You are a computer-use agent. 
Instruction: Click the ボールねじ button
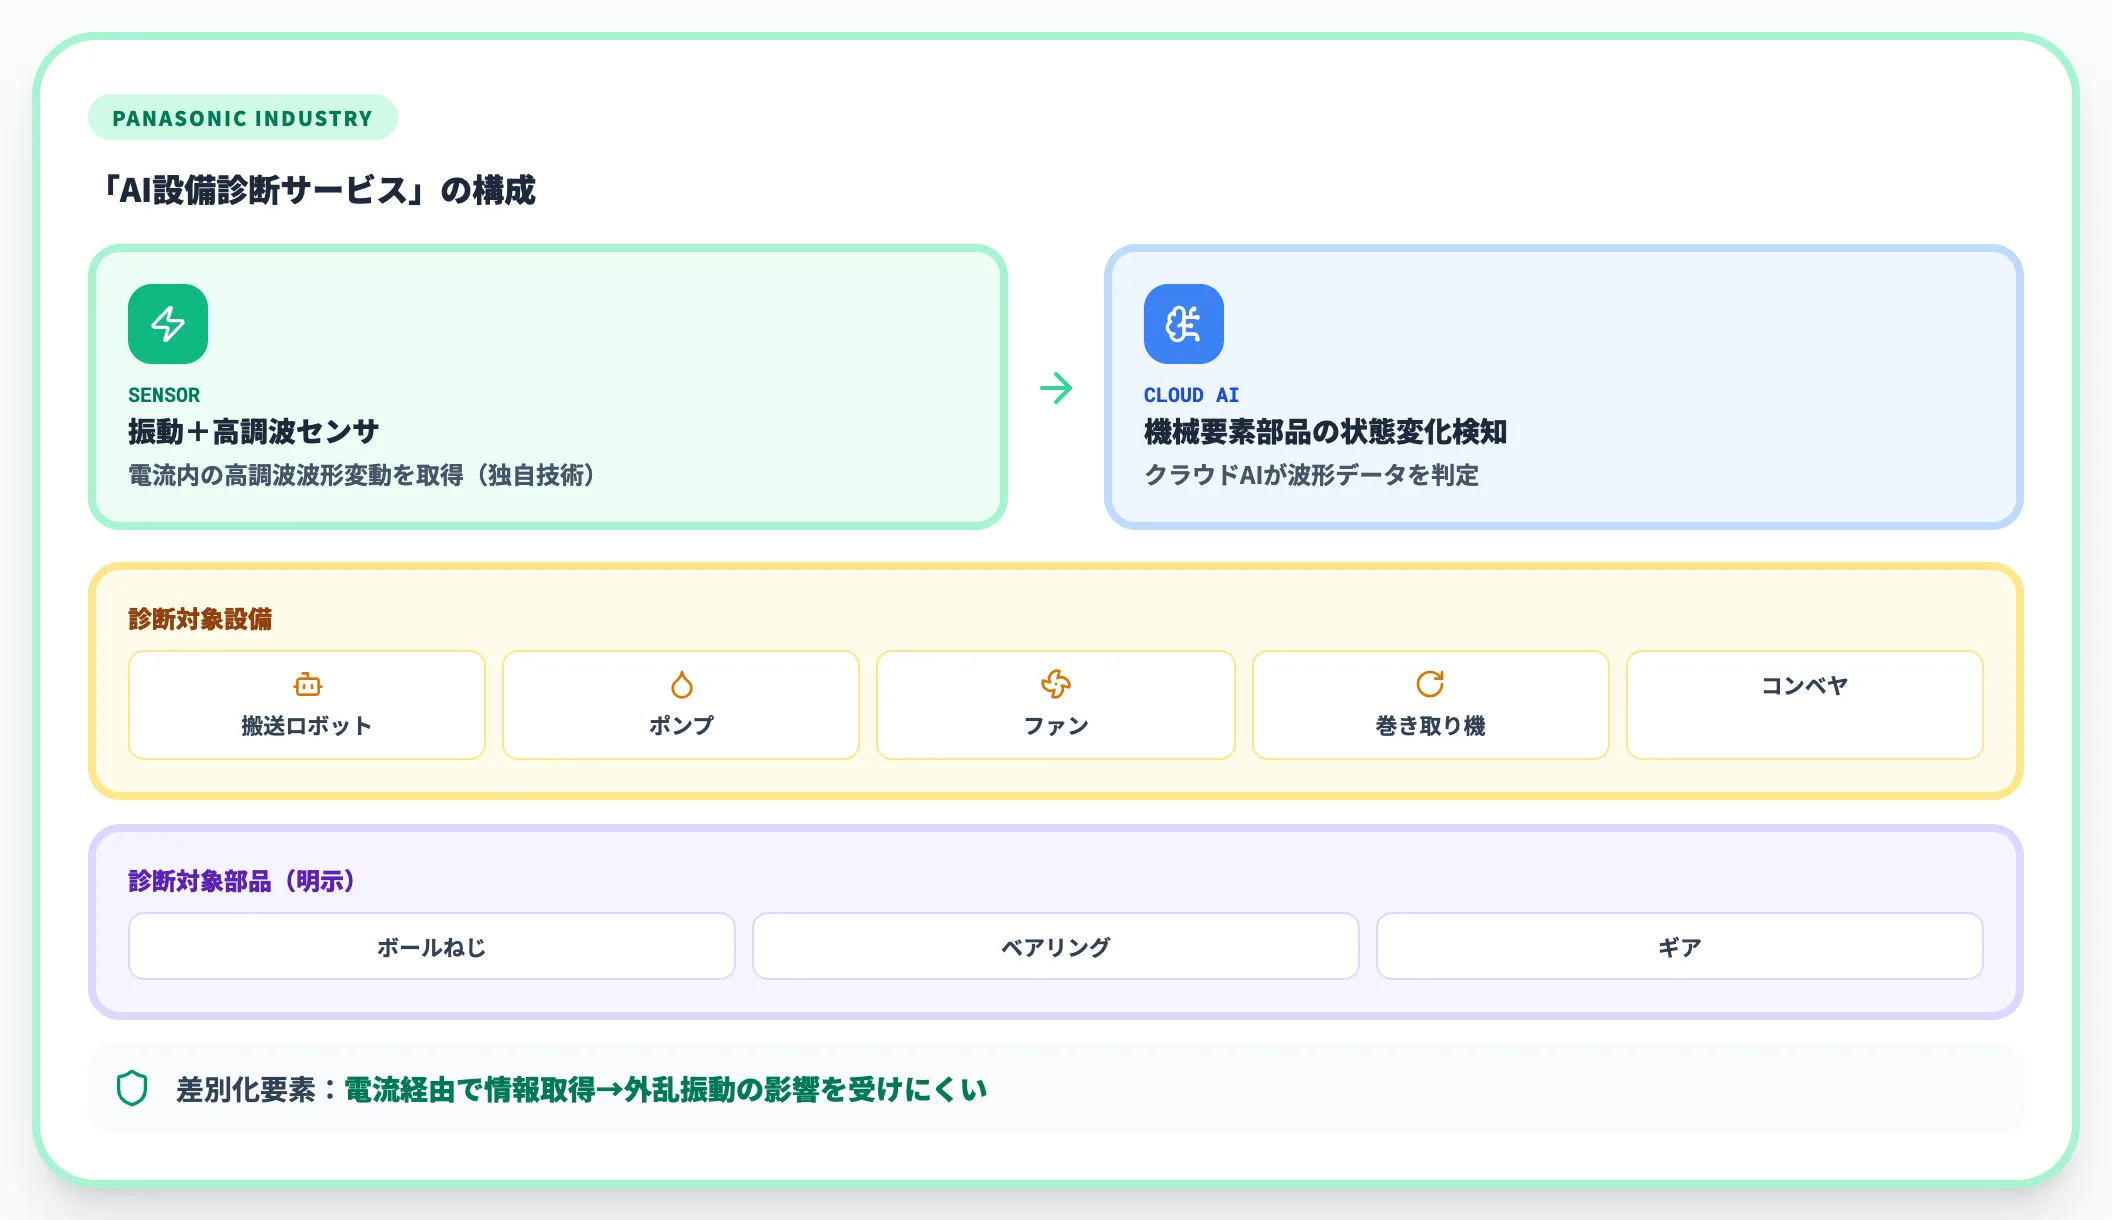click(x=432, y=946)
